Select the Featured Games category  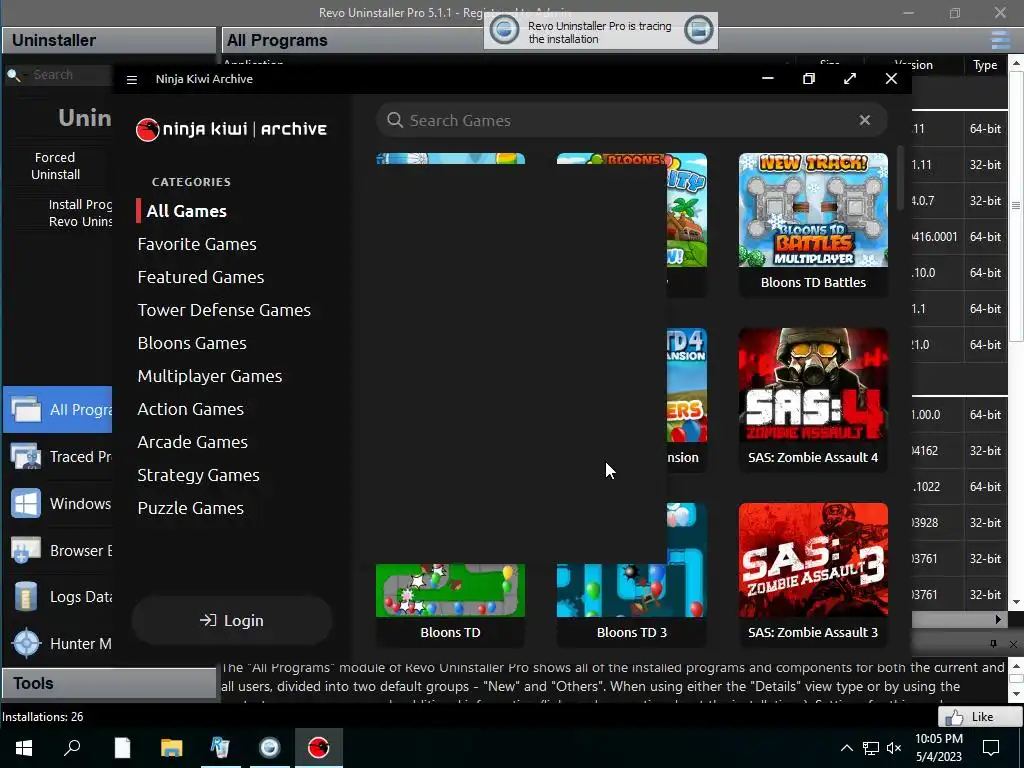click(200, 277)
